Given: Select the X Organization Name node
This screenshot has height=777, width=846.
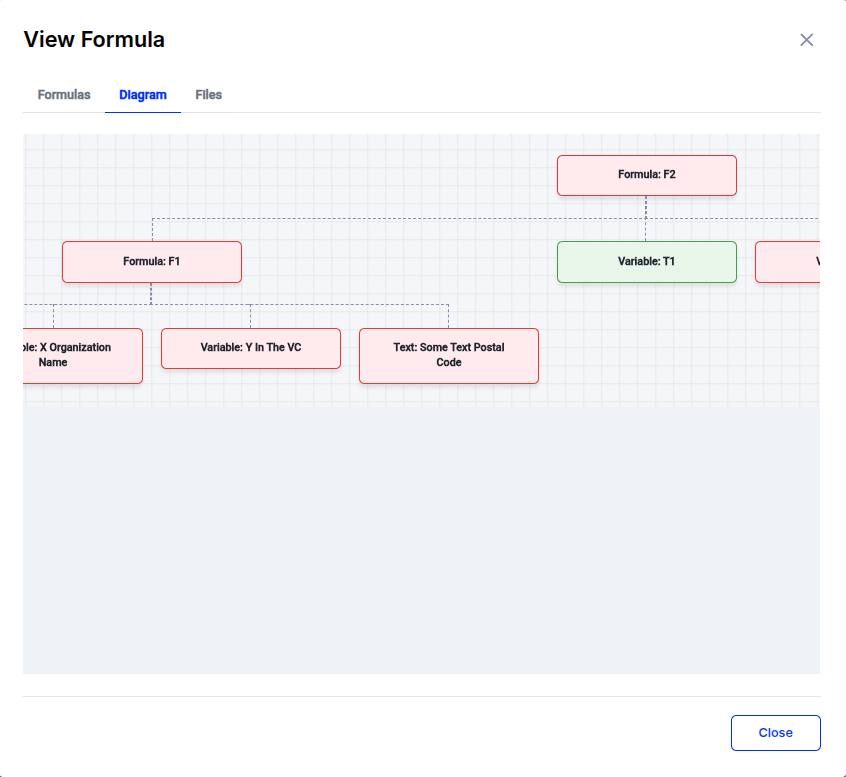Looking at the screenshot, I should 82,356.
